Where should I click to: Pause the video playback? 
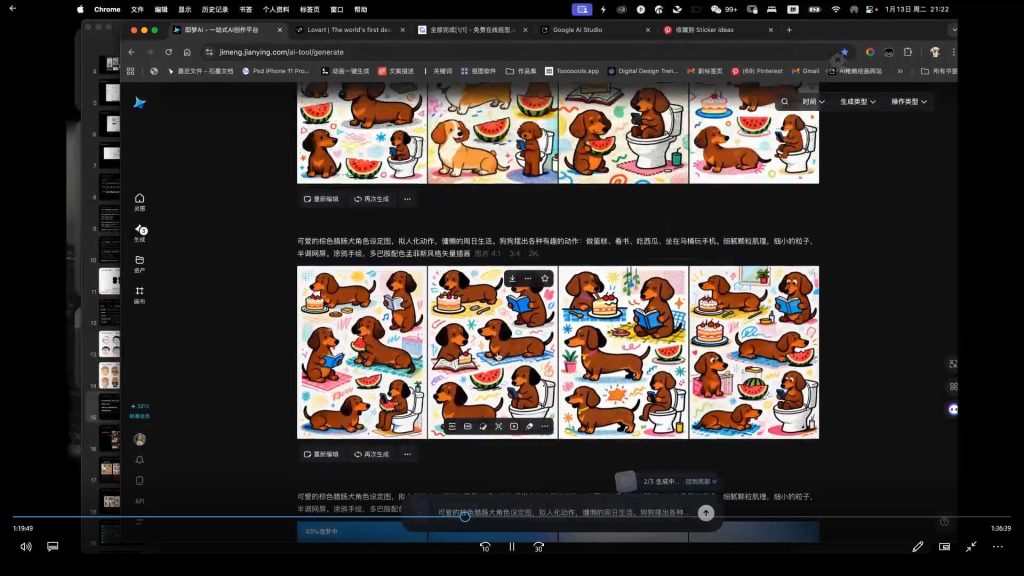click(512, 547)
